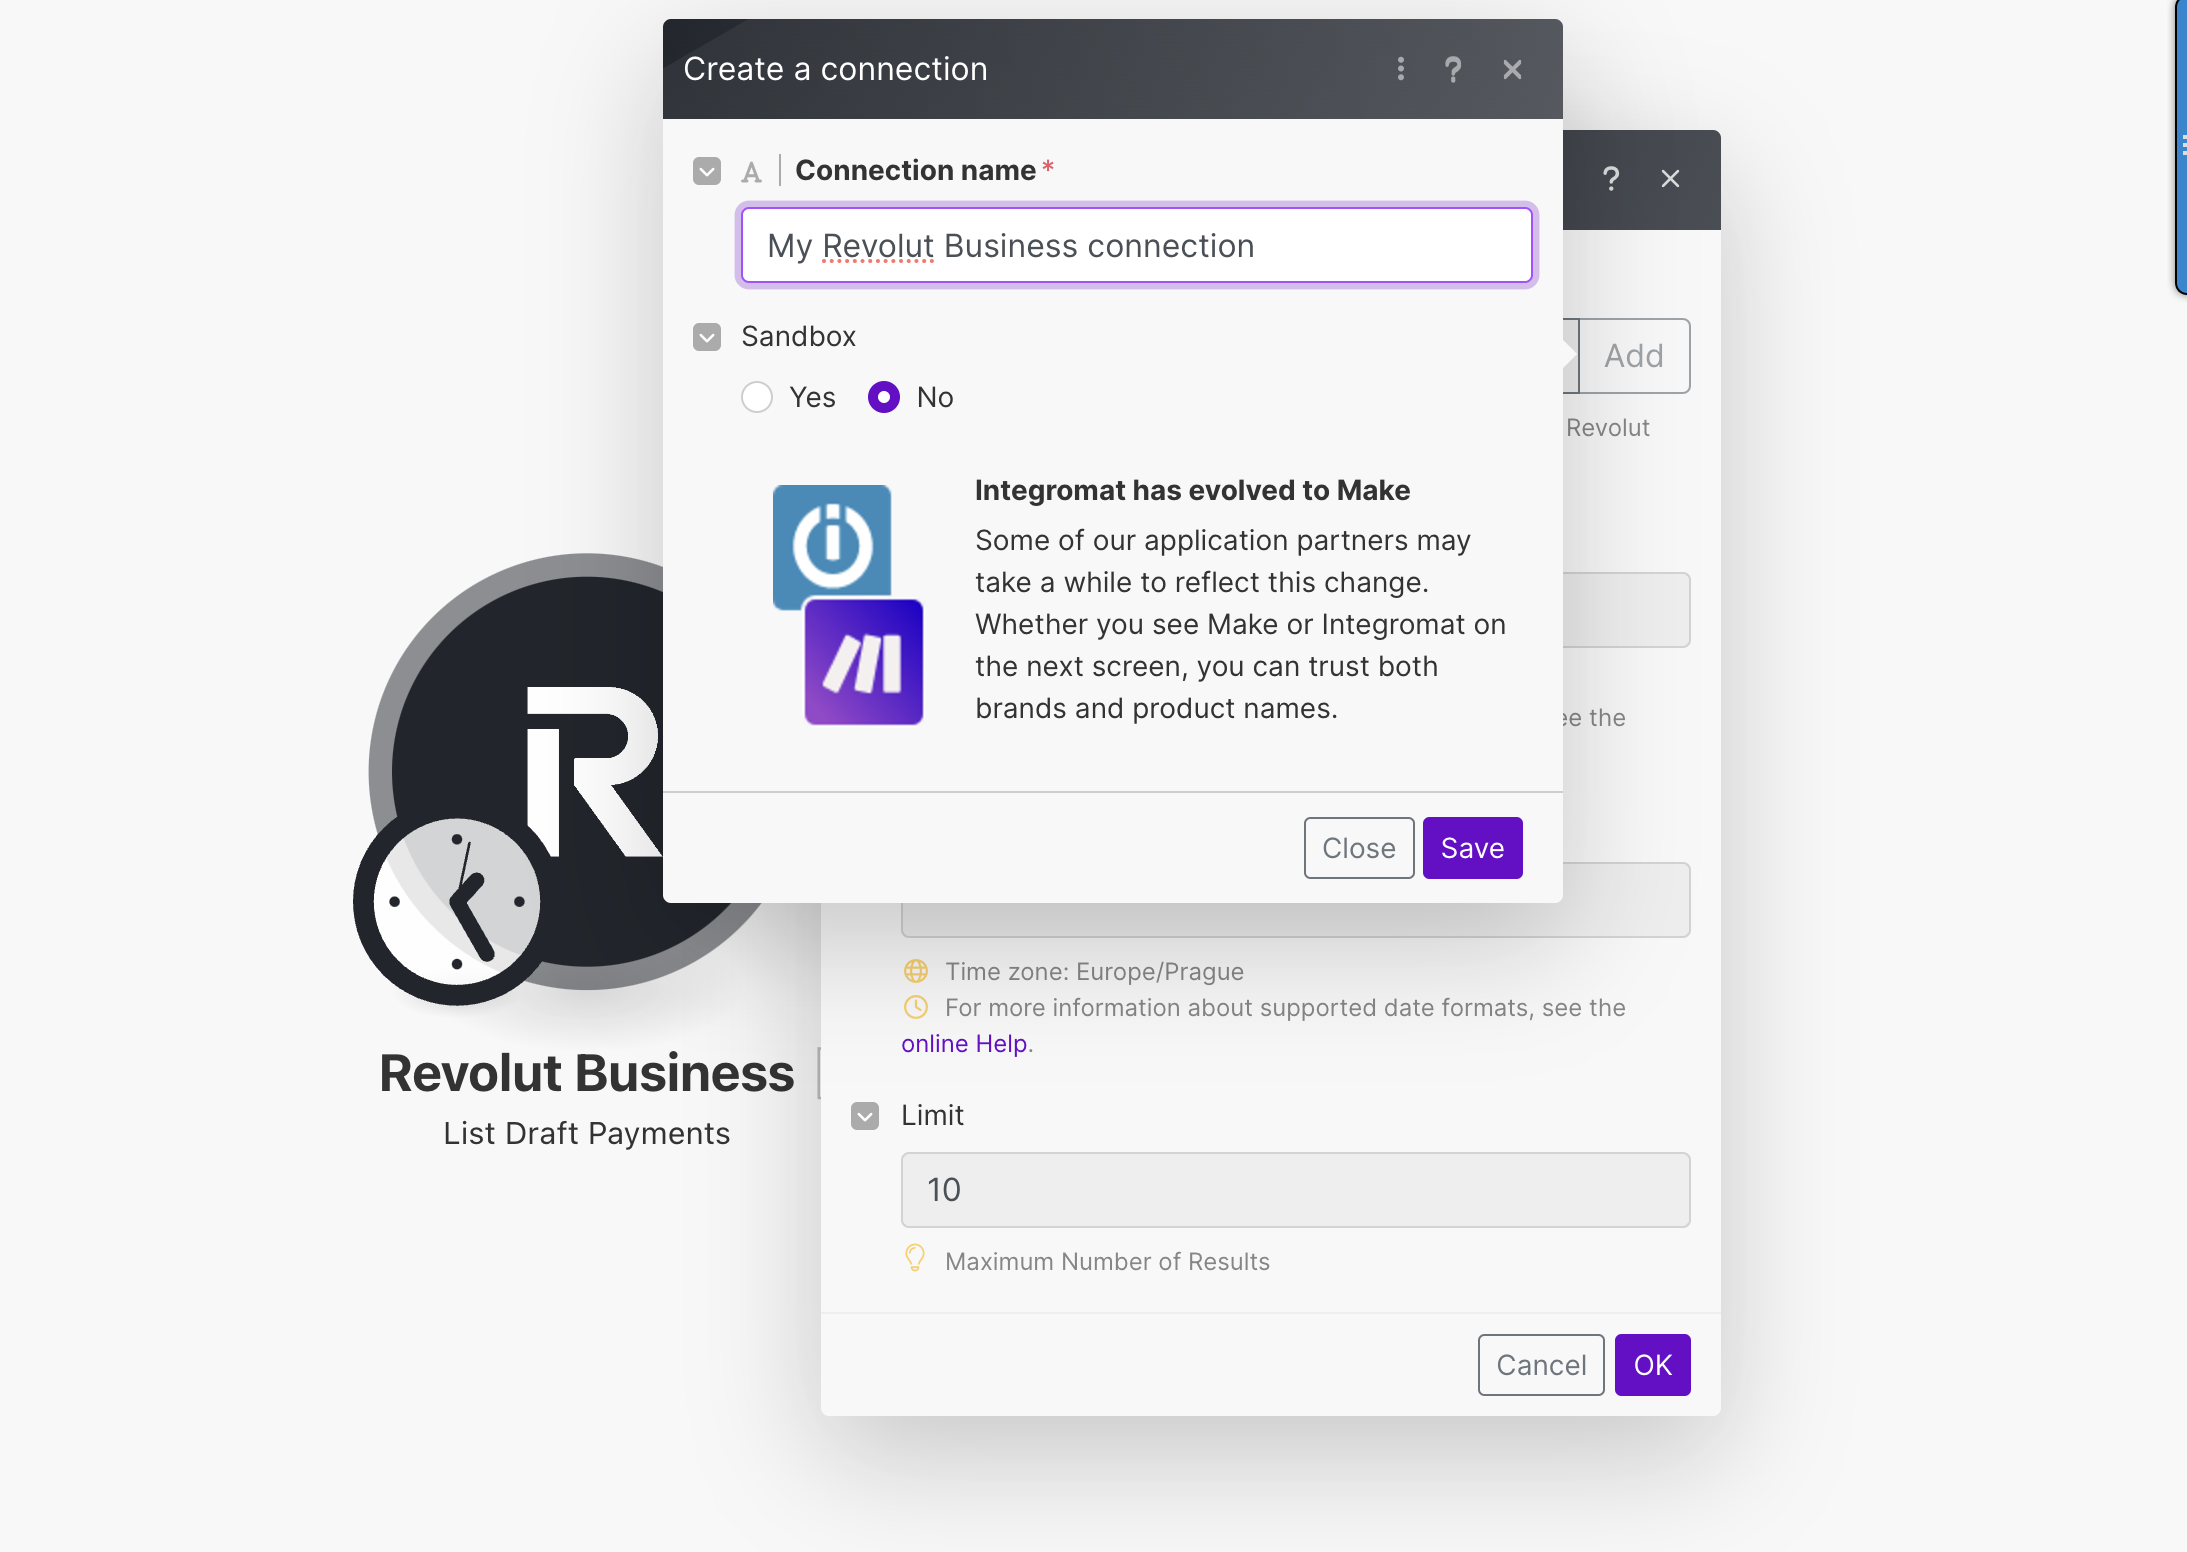
Task: Collapse the Connection name field chevron
Action: (707, 171)
